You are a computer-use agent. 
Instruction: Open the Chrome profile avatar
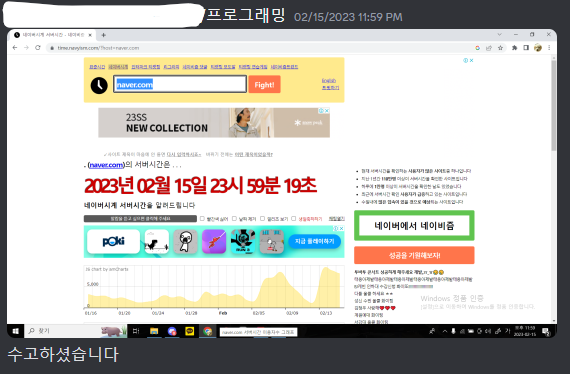pyautogui.click(x=538, y=48)
